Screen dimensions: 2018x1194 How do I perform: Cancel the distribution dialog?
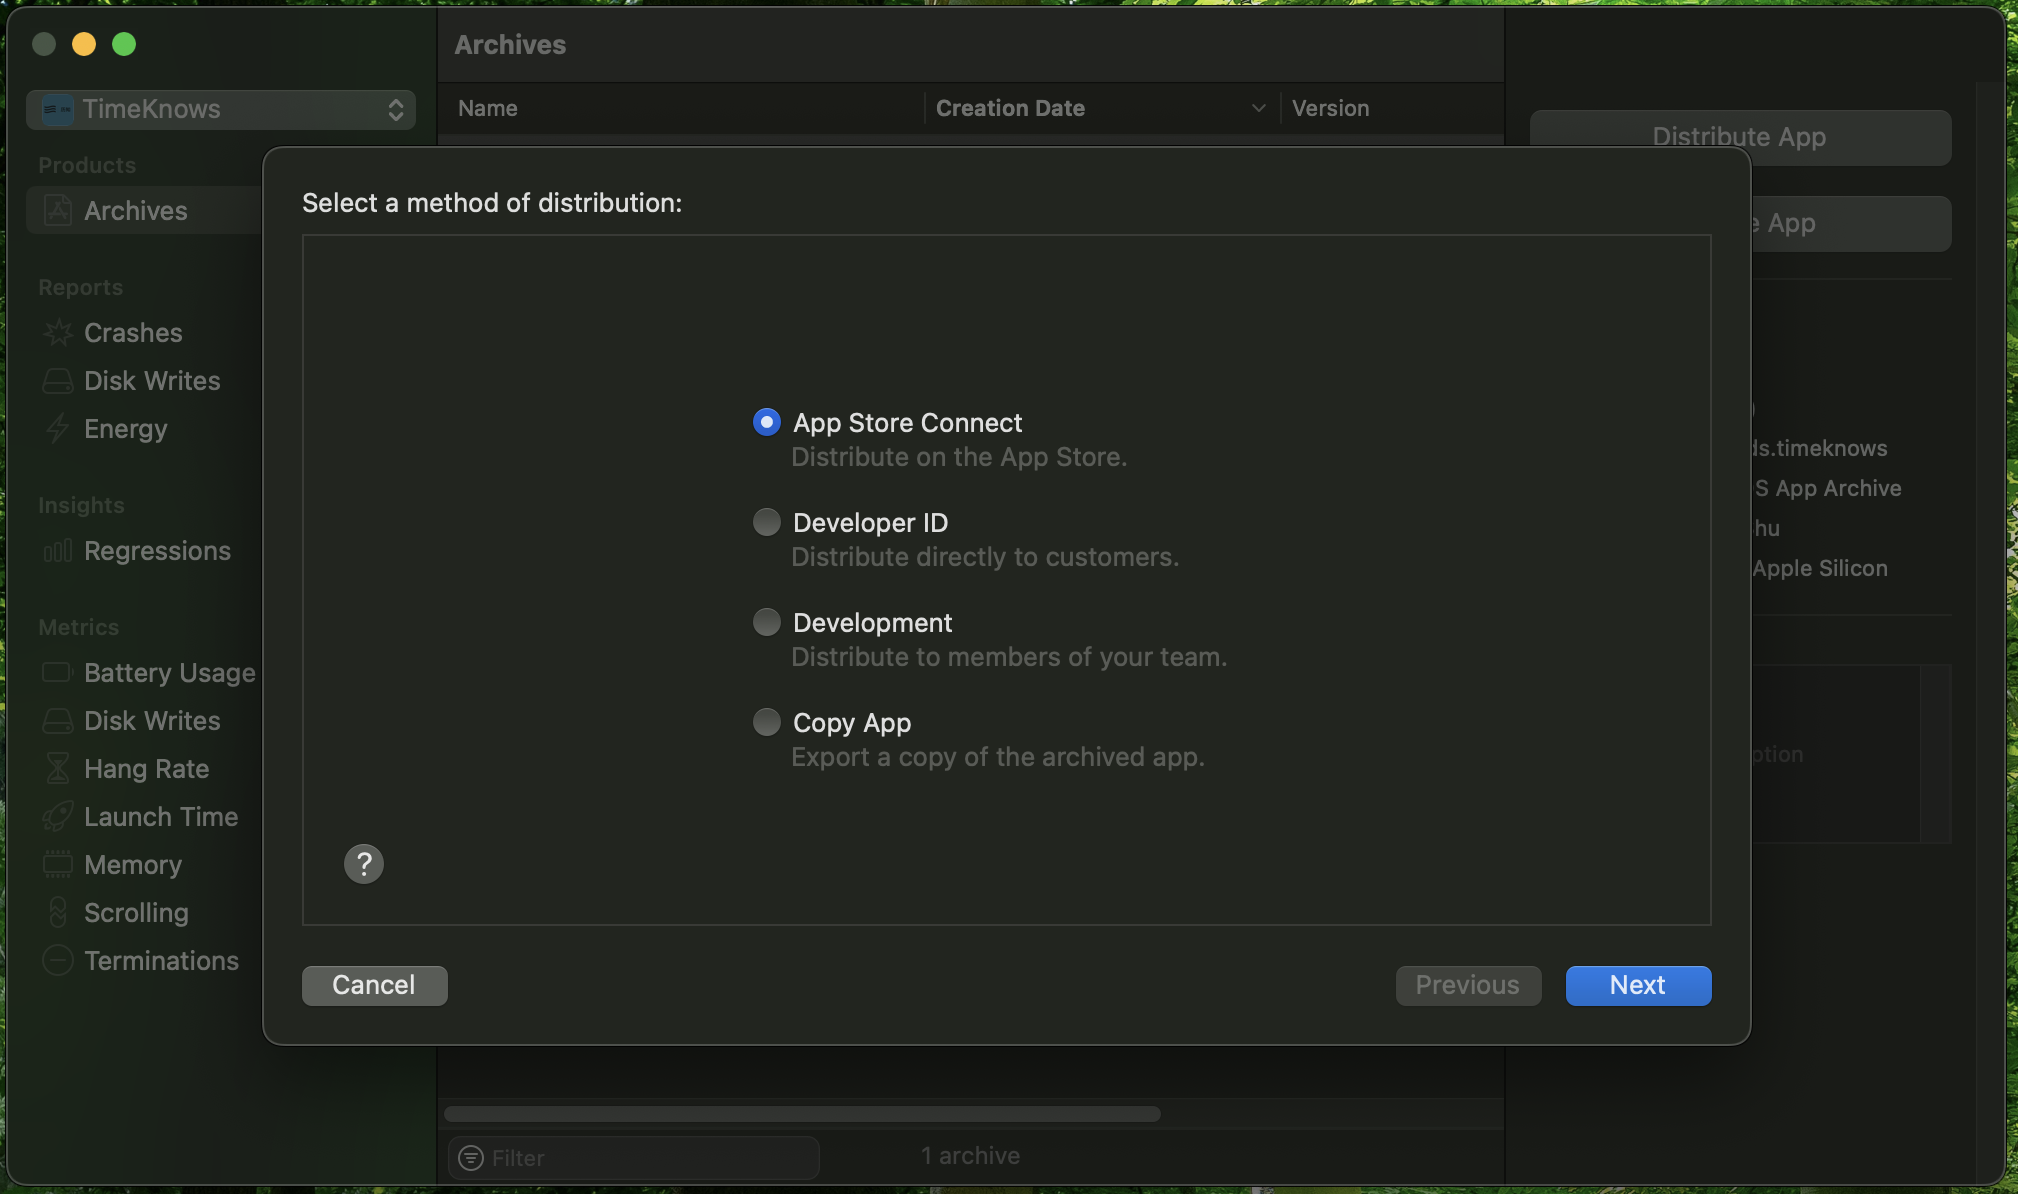[374, 985]
